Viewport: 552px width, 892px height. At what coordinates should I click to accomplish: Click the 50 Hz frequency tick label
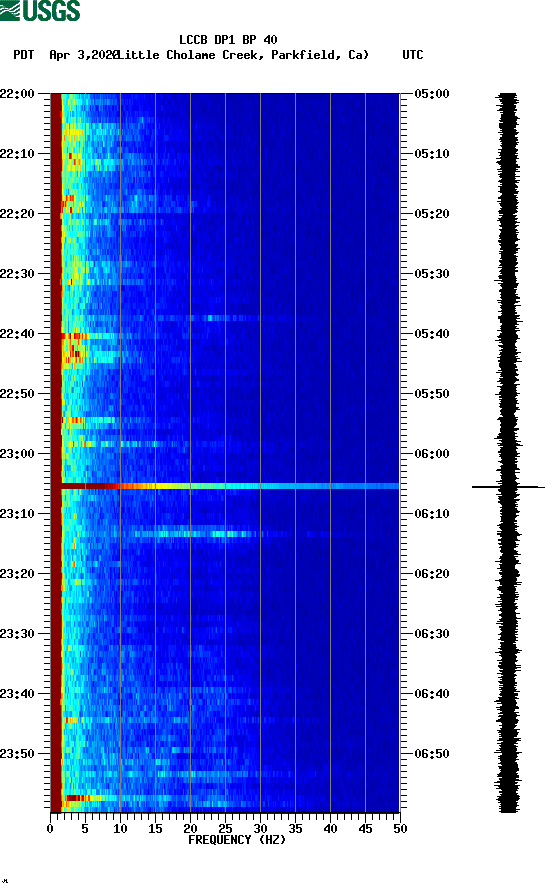click(x=400, y=829)
